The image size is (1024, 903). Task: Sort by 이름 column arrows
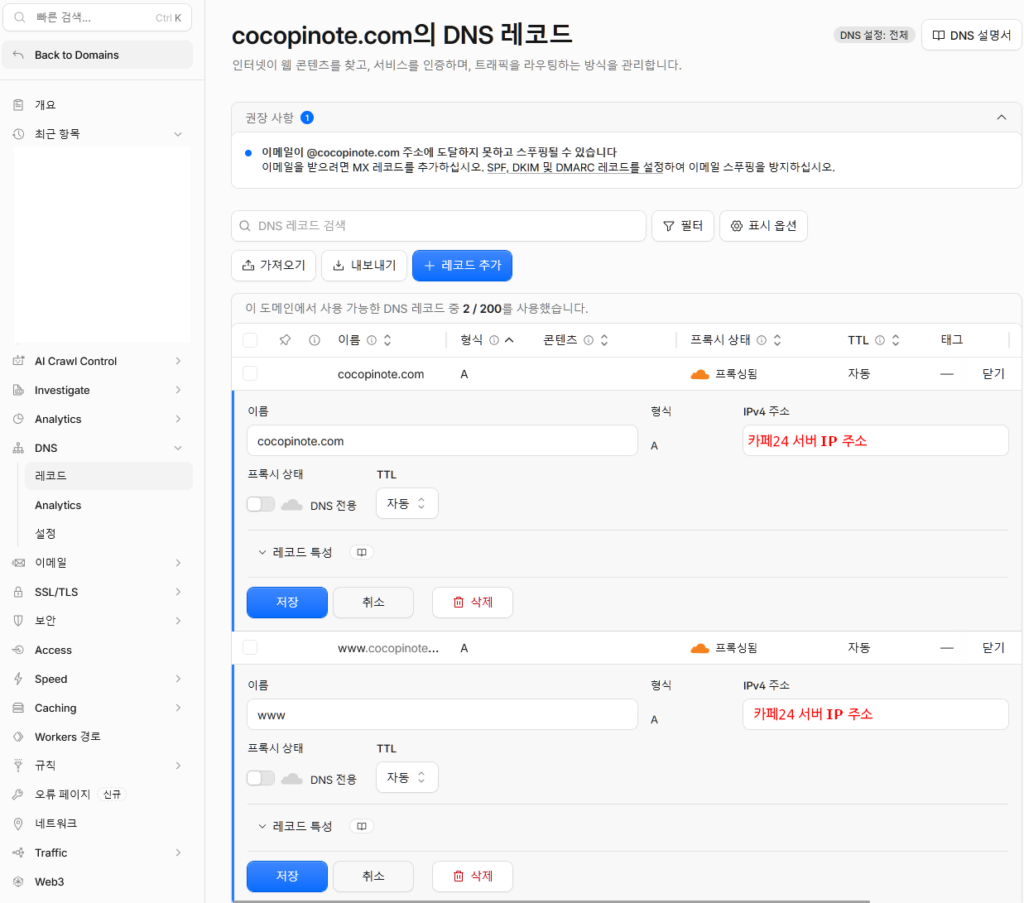(387, 340)
